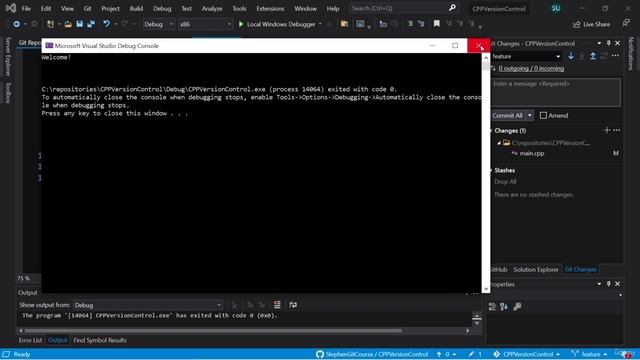The width and height of the screenshot is (640, 360).
Task: Click Debug Console scrollbar up arrow
Action: [486, 58]
